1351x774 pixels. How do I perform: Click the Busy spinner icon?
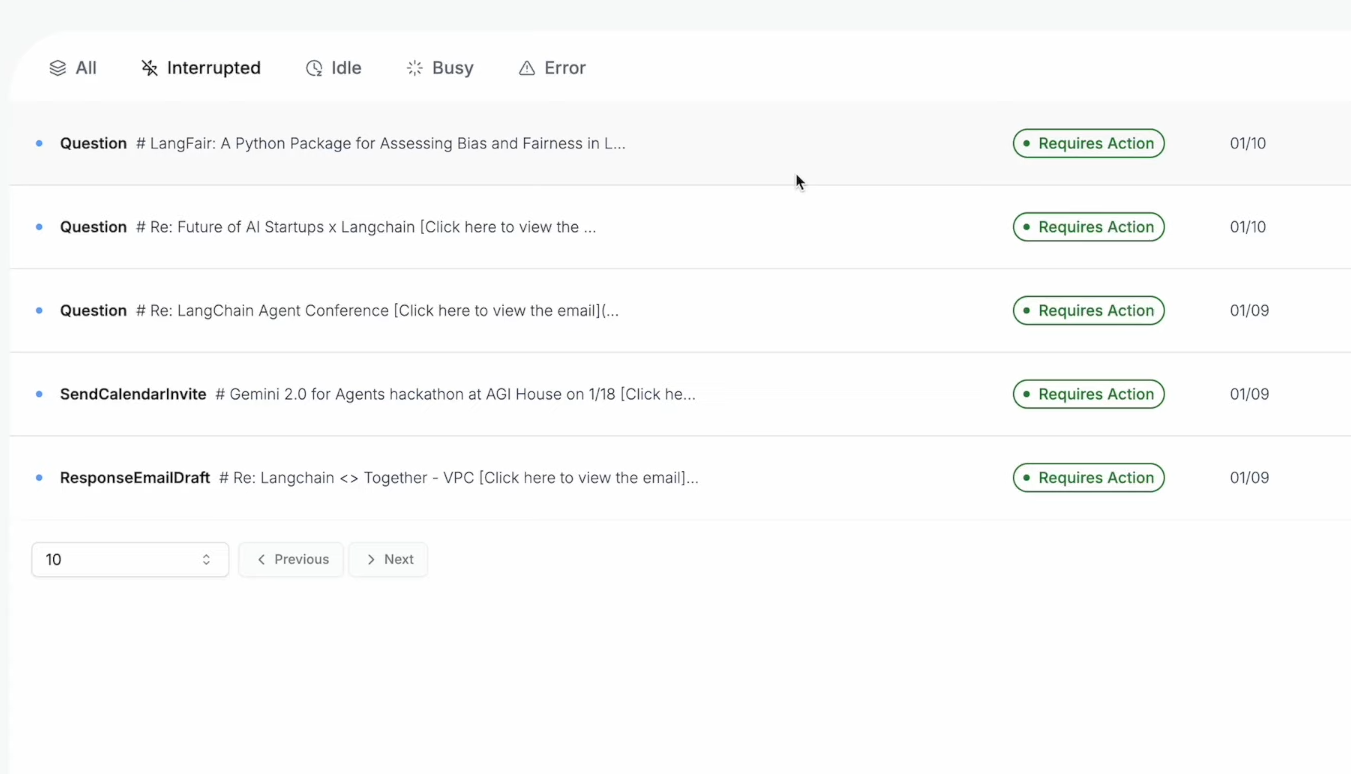click(415, 68)
